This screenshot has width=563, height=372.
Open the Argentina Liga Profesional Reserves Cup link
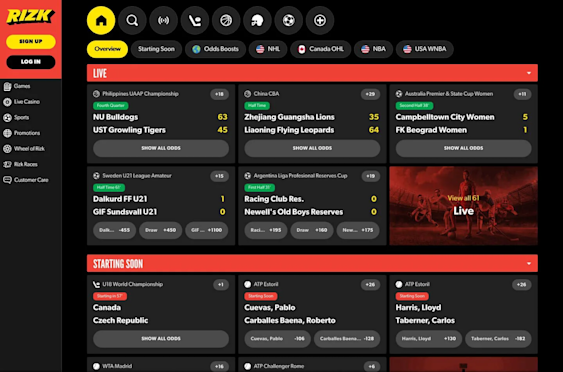tap(300, 176)
